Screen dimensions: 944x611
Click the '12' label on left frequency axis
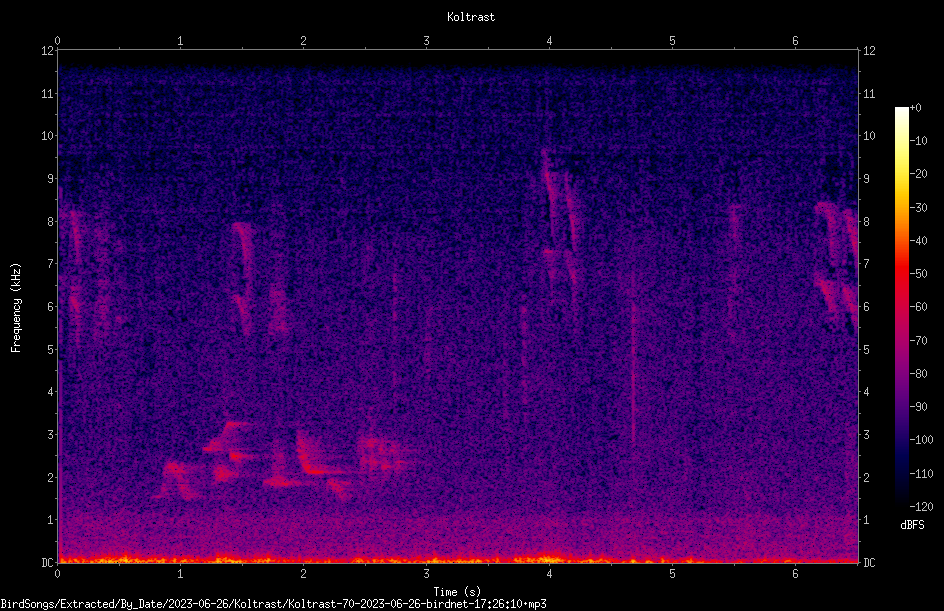(48, 51)
